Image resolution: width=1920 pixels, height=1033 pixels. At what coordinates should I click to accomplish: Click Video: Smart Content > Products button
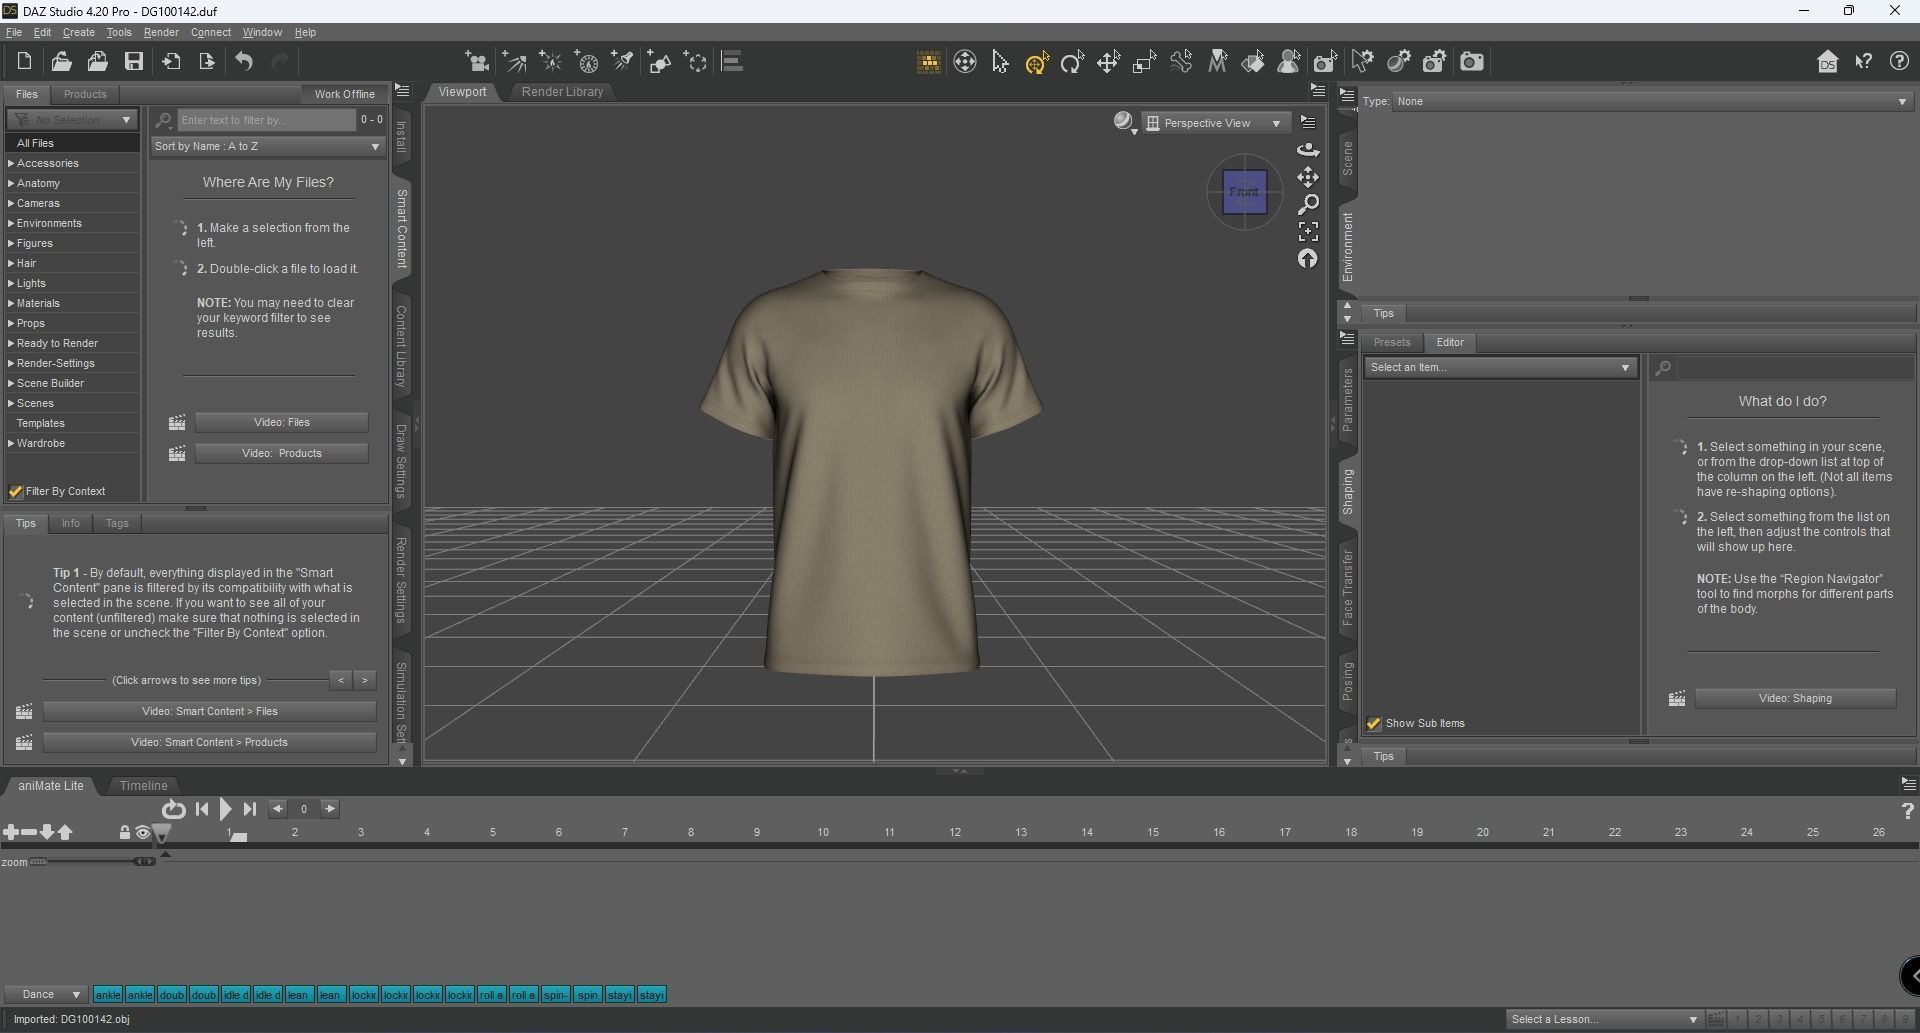[x=210, y=742]
